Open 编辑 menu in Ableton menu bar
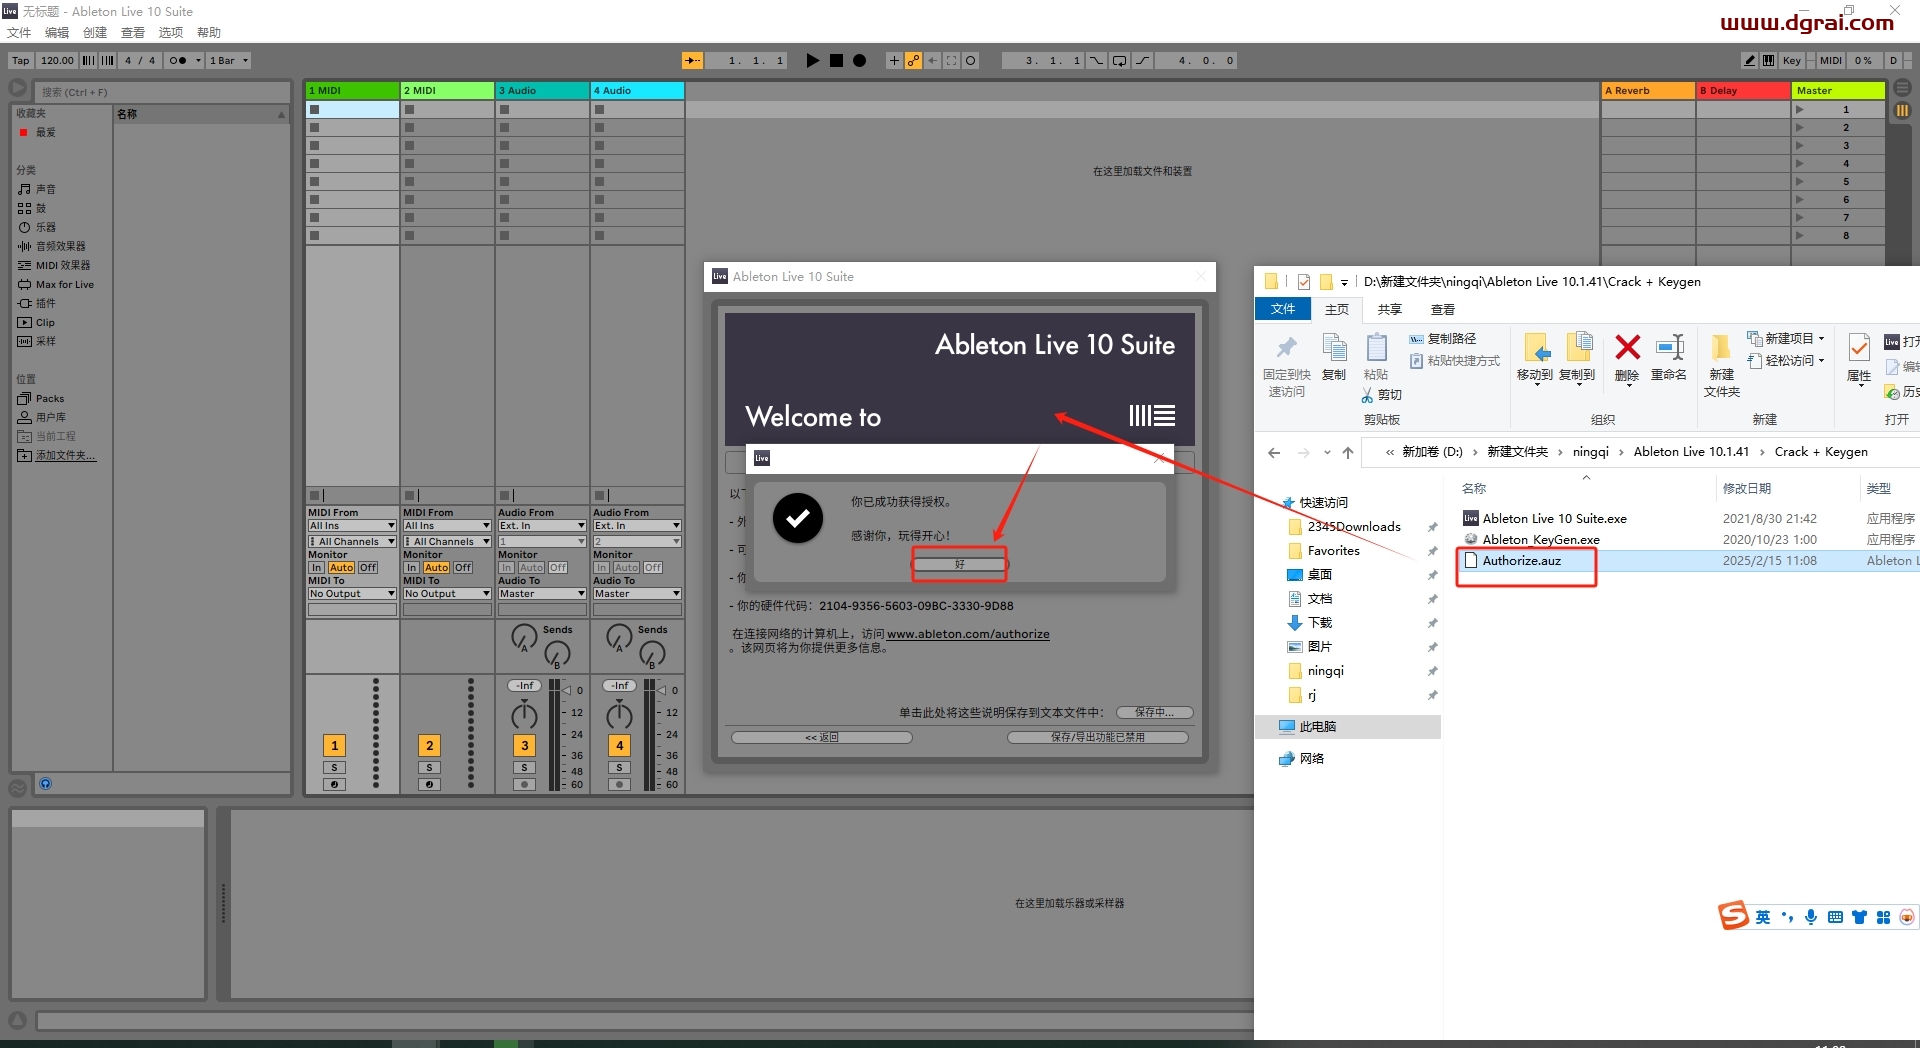Image resolution: width=1920 pixels, height=1048 pixels. [x=56, y=33]
